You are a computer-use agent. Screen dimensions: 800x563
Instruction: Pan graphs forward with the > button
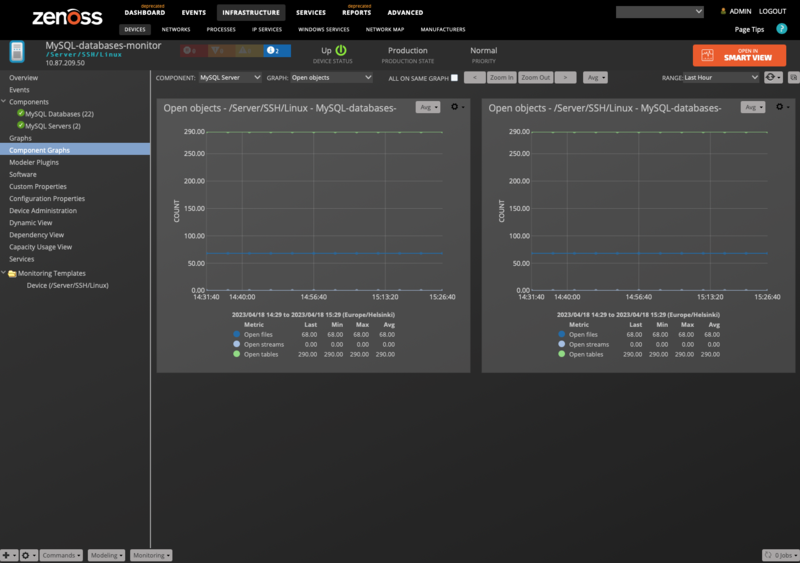click(x=565, y=78)
